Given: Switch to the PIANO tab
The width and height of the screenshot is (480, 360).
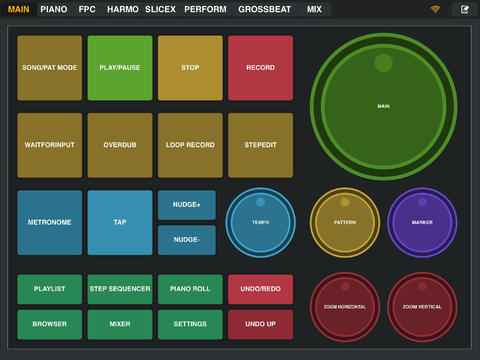Looking at the screenshot, I should click(x=54, y=9).
